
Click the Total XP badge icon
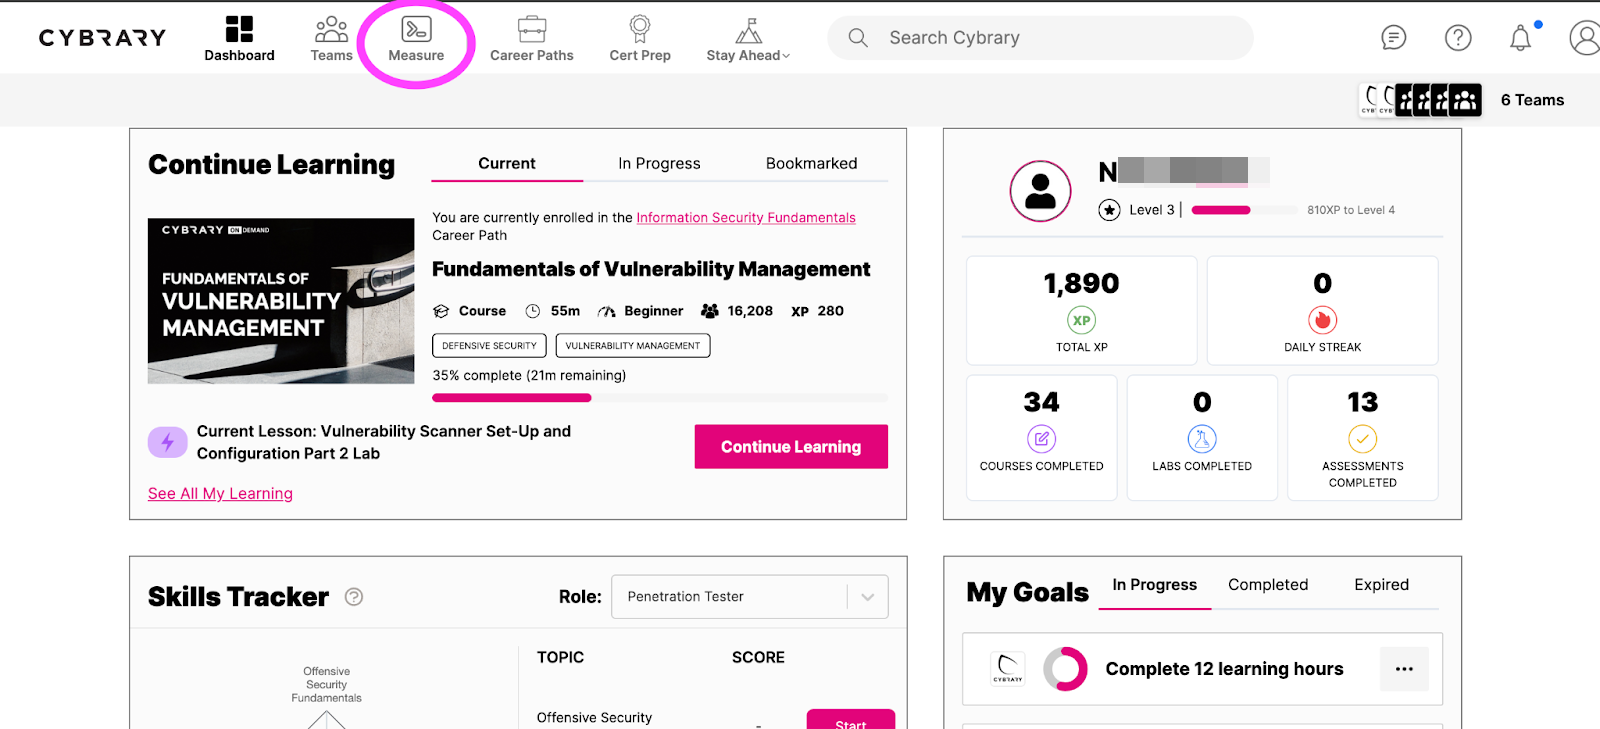(1081, 320)
